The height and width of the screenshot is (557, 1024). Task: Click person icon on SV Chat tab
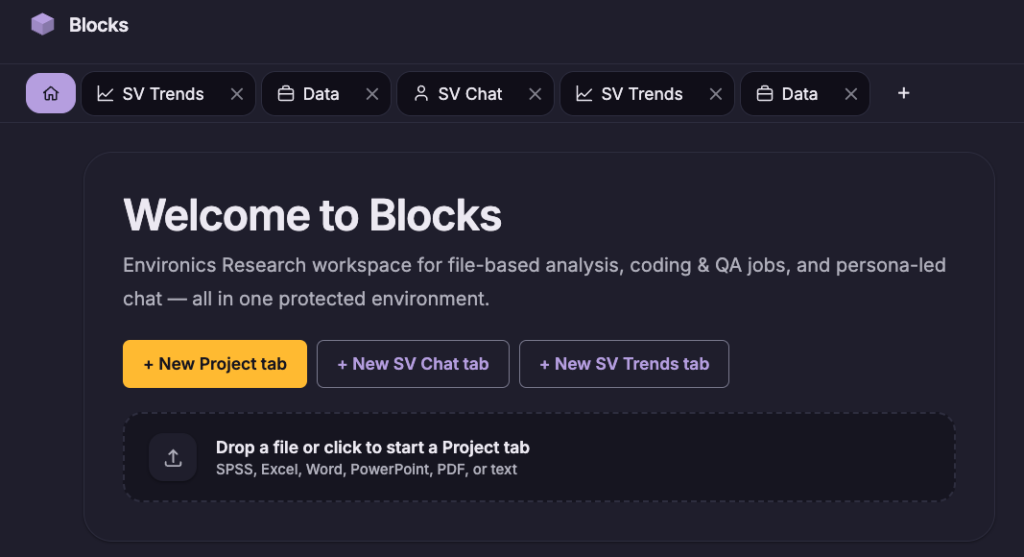421,94
